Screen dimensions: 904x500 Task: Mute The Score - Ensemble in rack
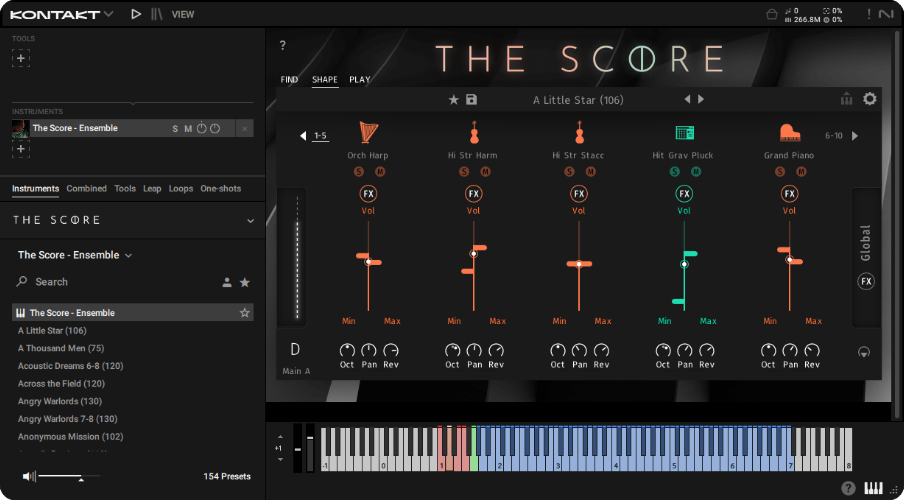click(x=188, y=129)
